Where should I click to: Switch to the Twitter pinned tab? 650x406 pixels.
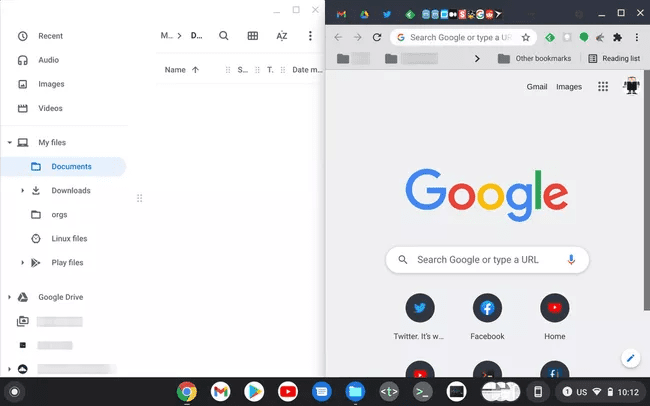387,15
